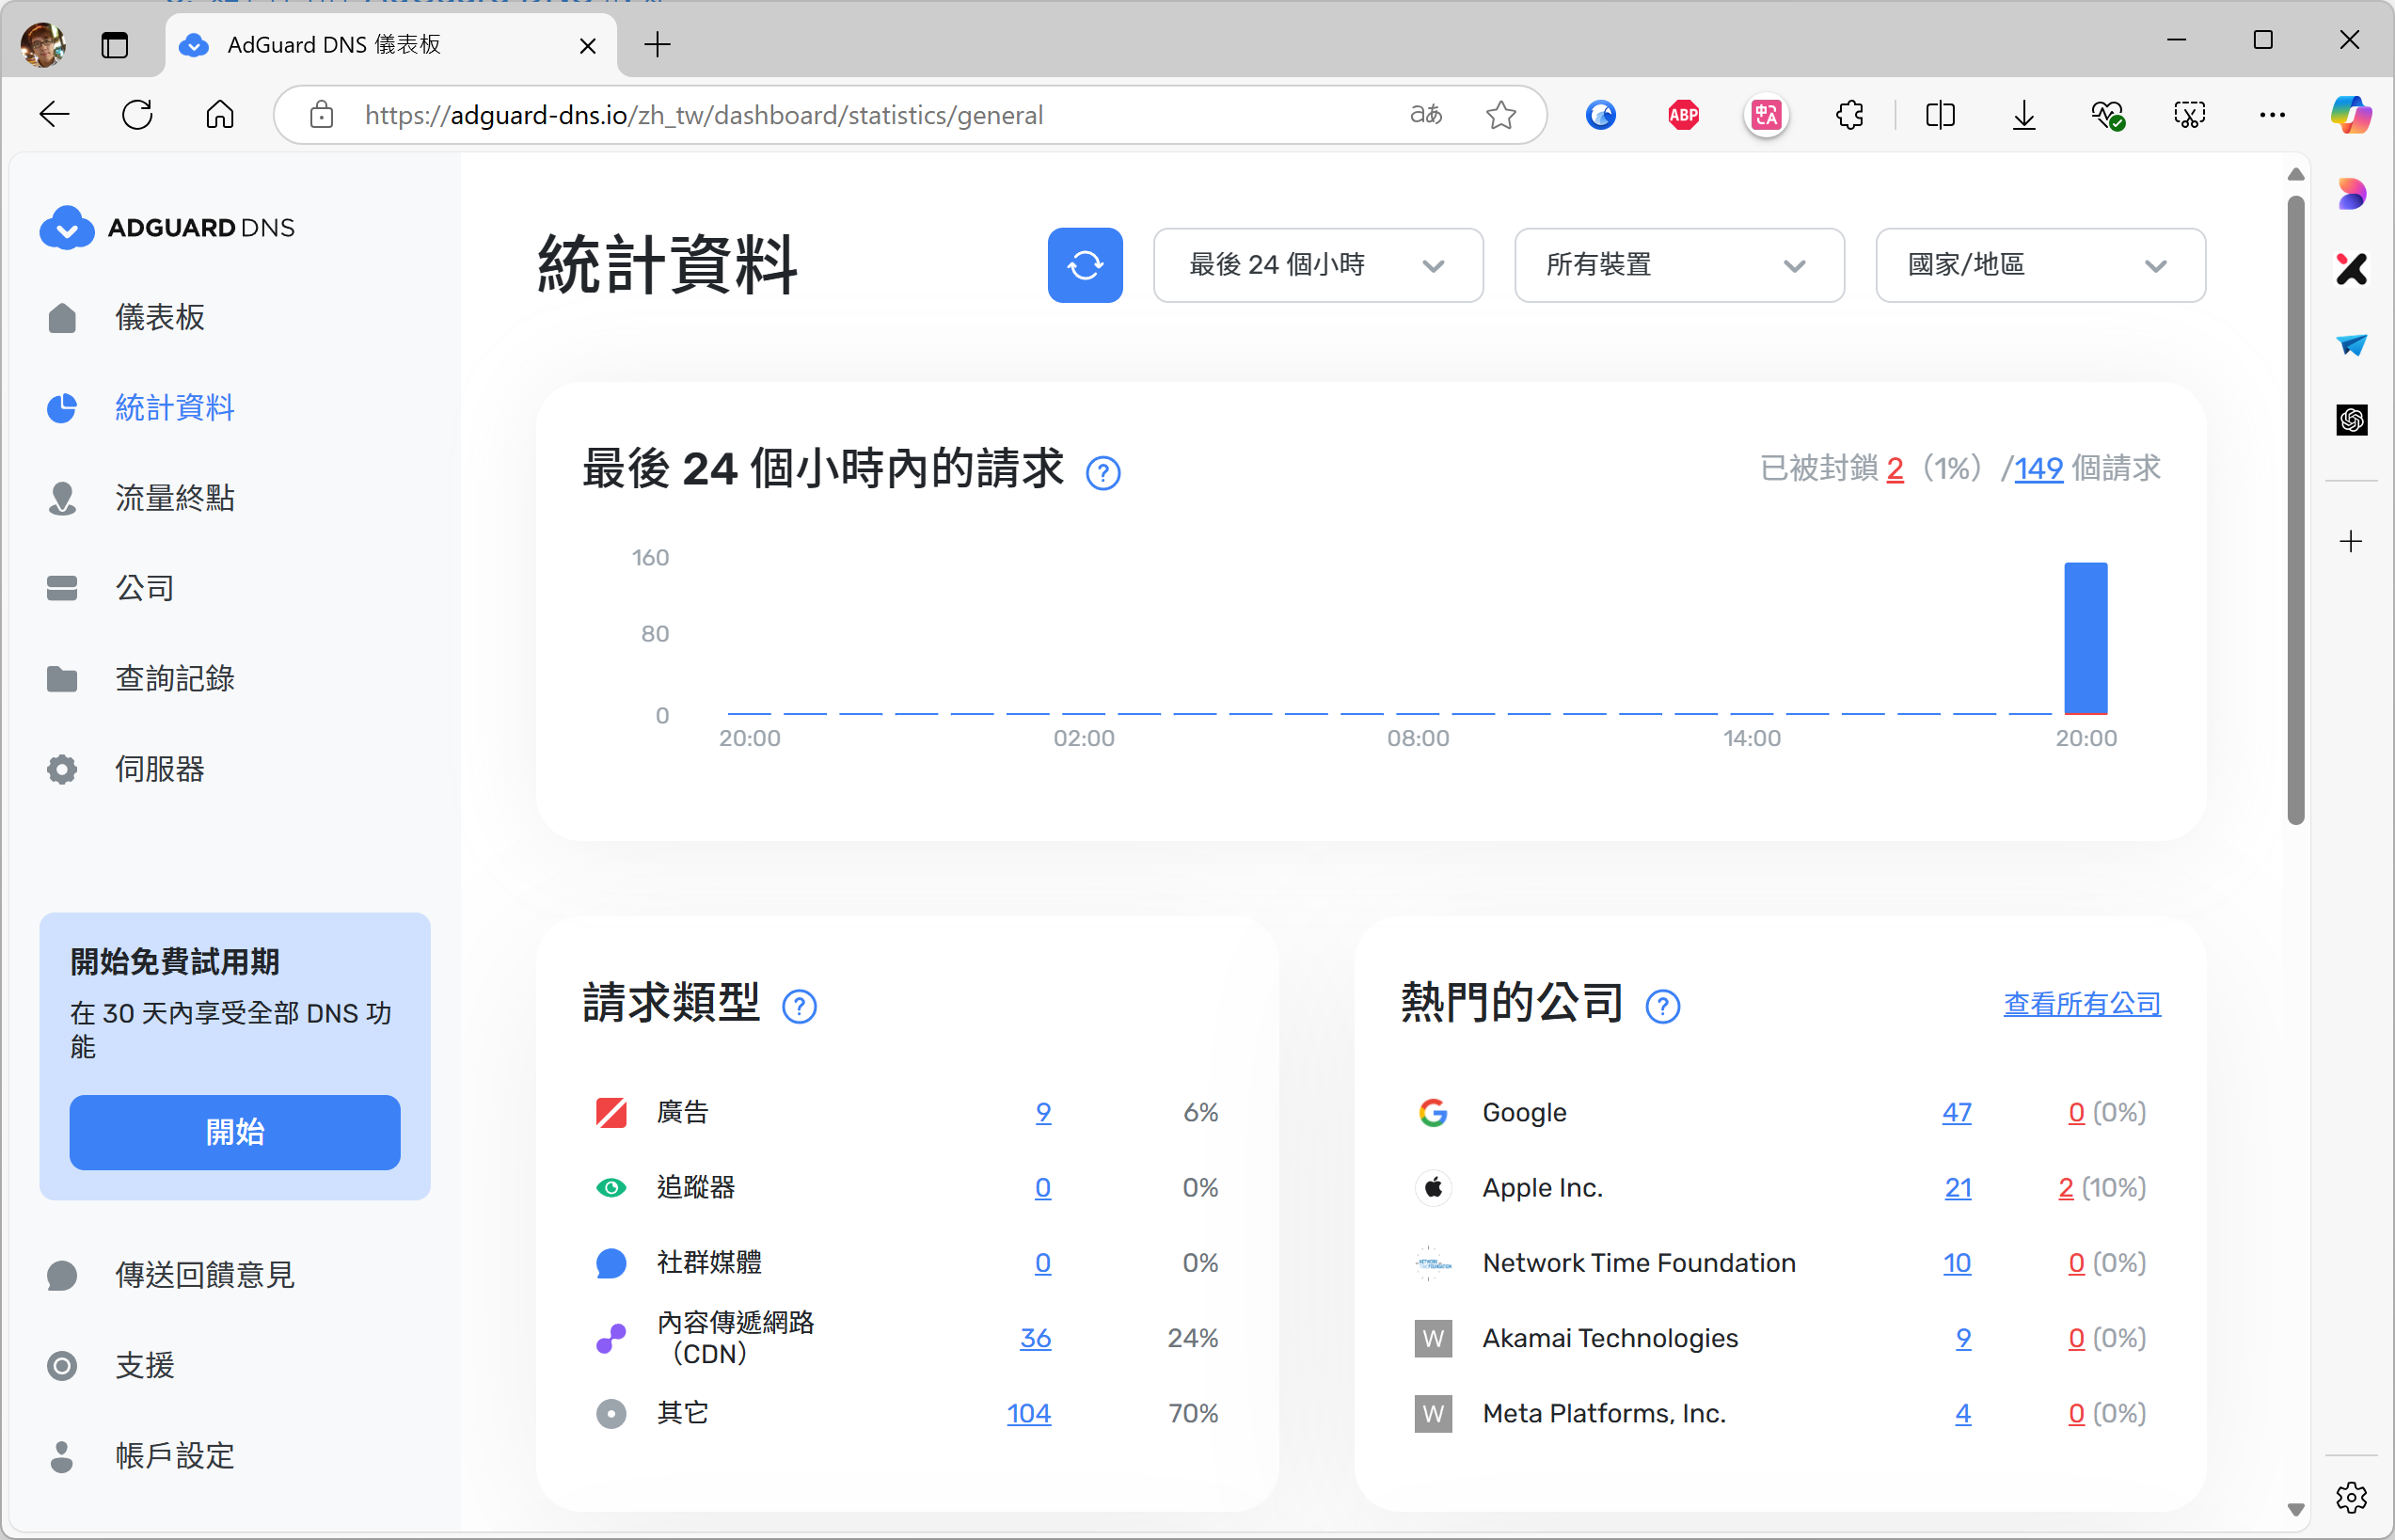Click help icon next to requests chart title

(1103, 473)
